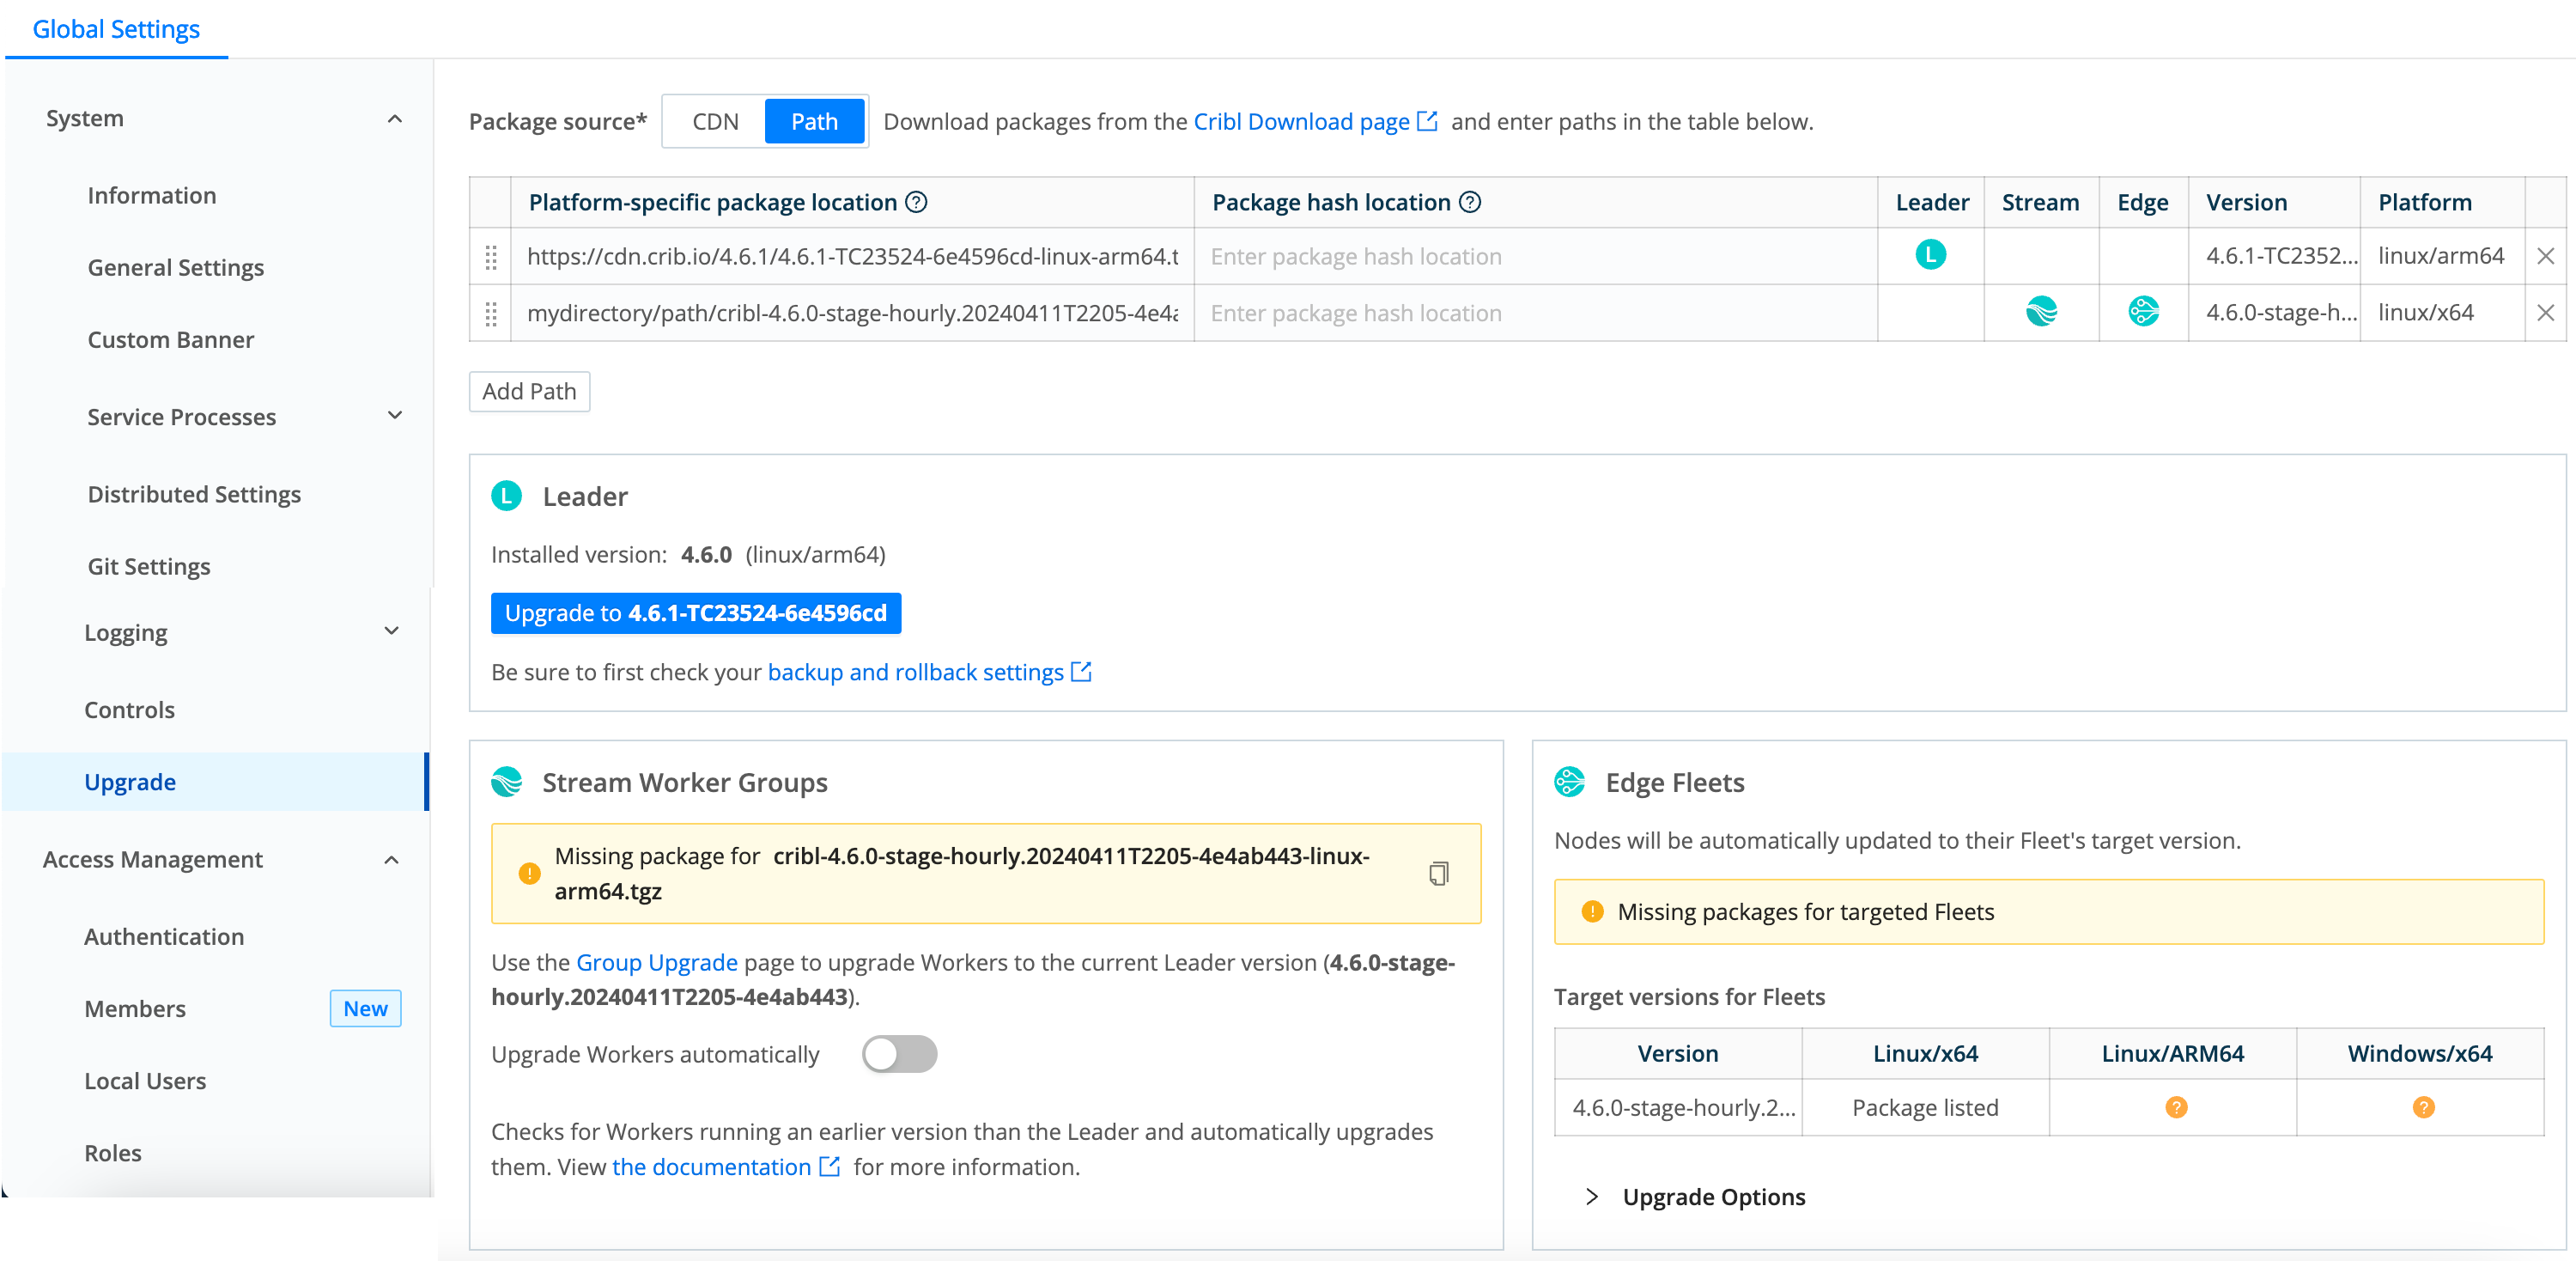2576x1261 pixels.
Task: Open the Group Upgrade page link
Action: pyautogui.click(x=656, y=962)
